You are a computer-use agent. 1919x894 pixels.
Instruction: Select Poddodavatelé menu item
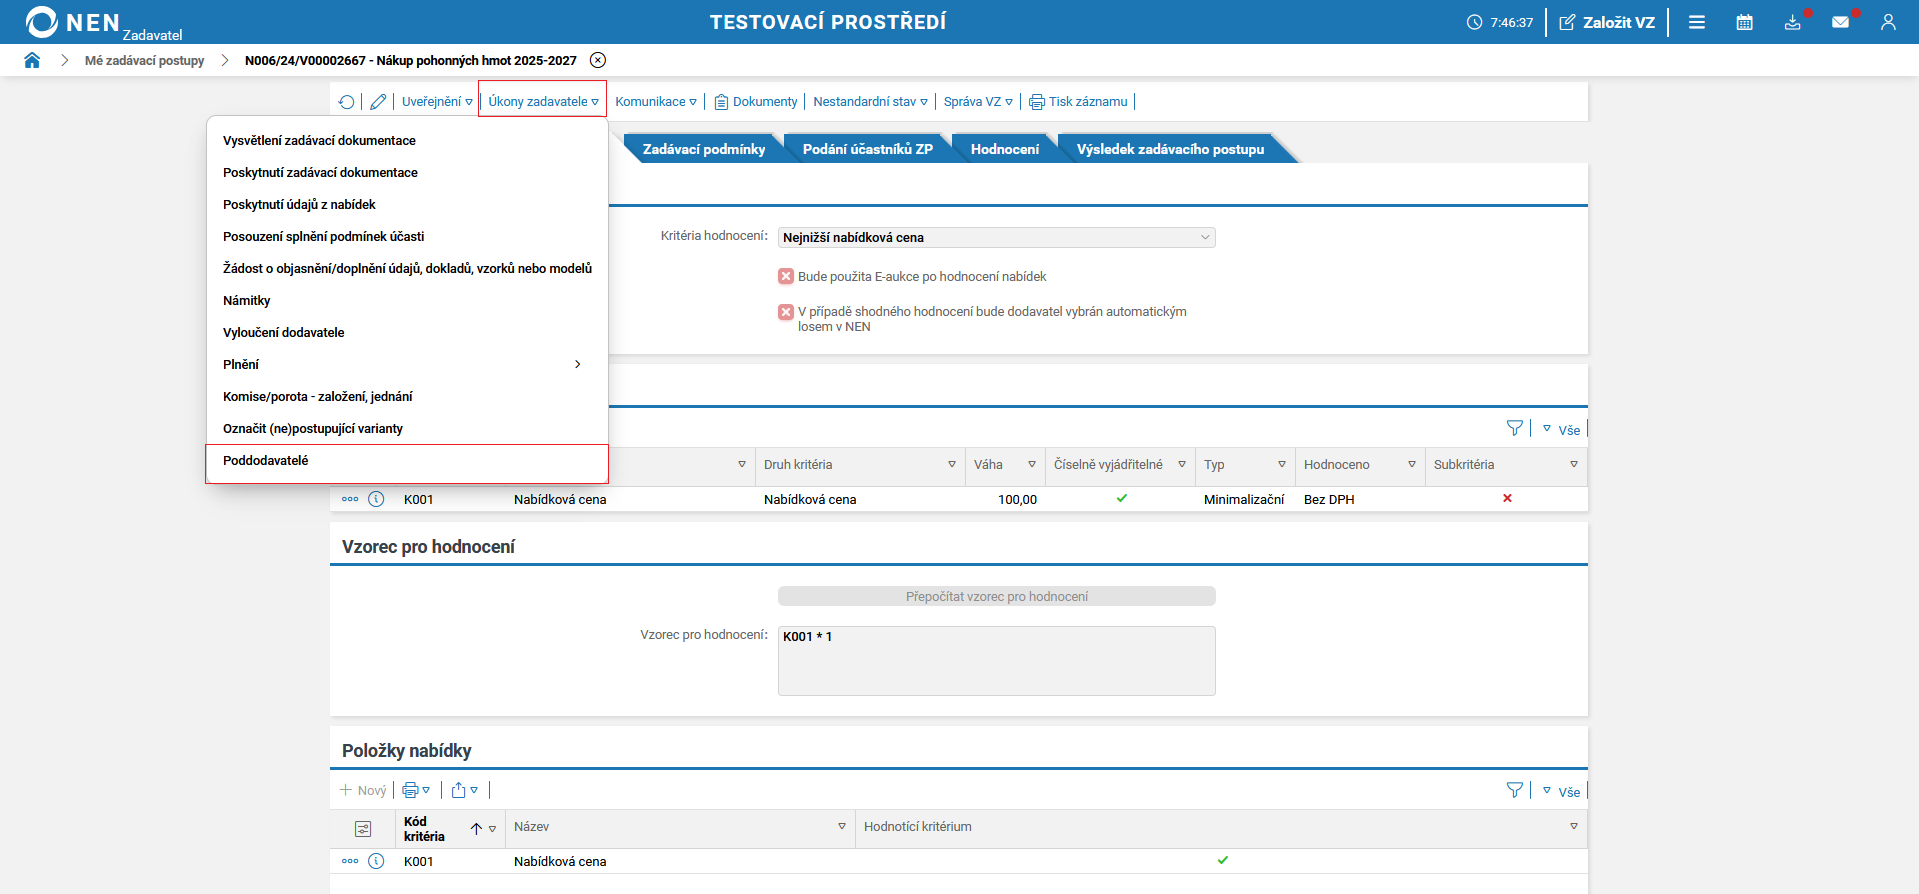(407, 461)
